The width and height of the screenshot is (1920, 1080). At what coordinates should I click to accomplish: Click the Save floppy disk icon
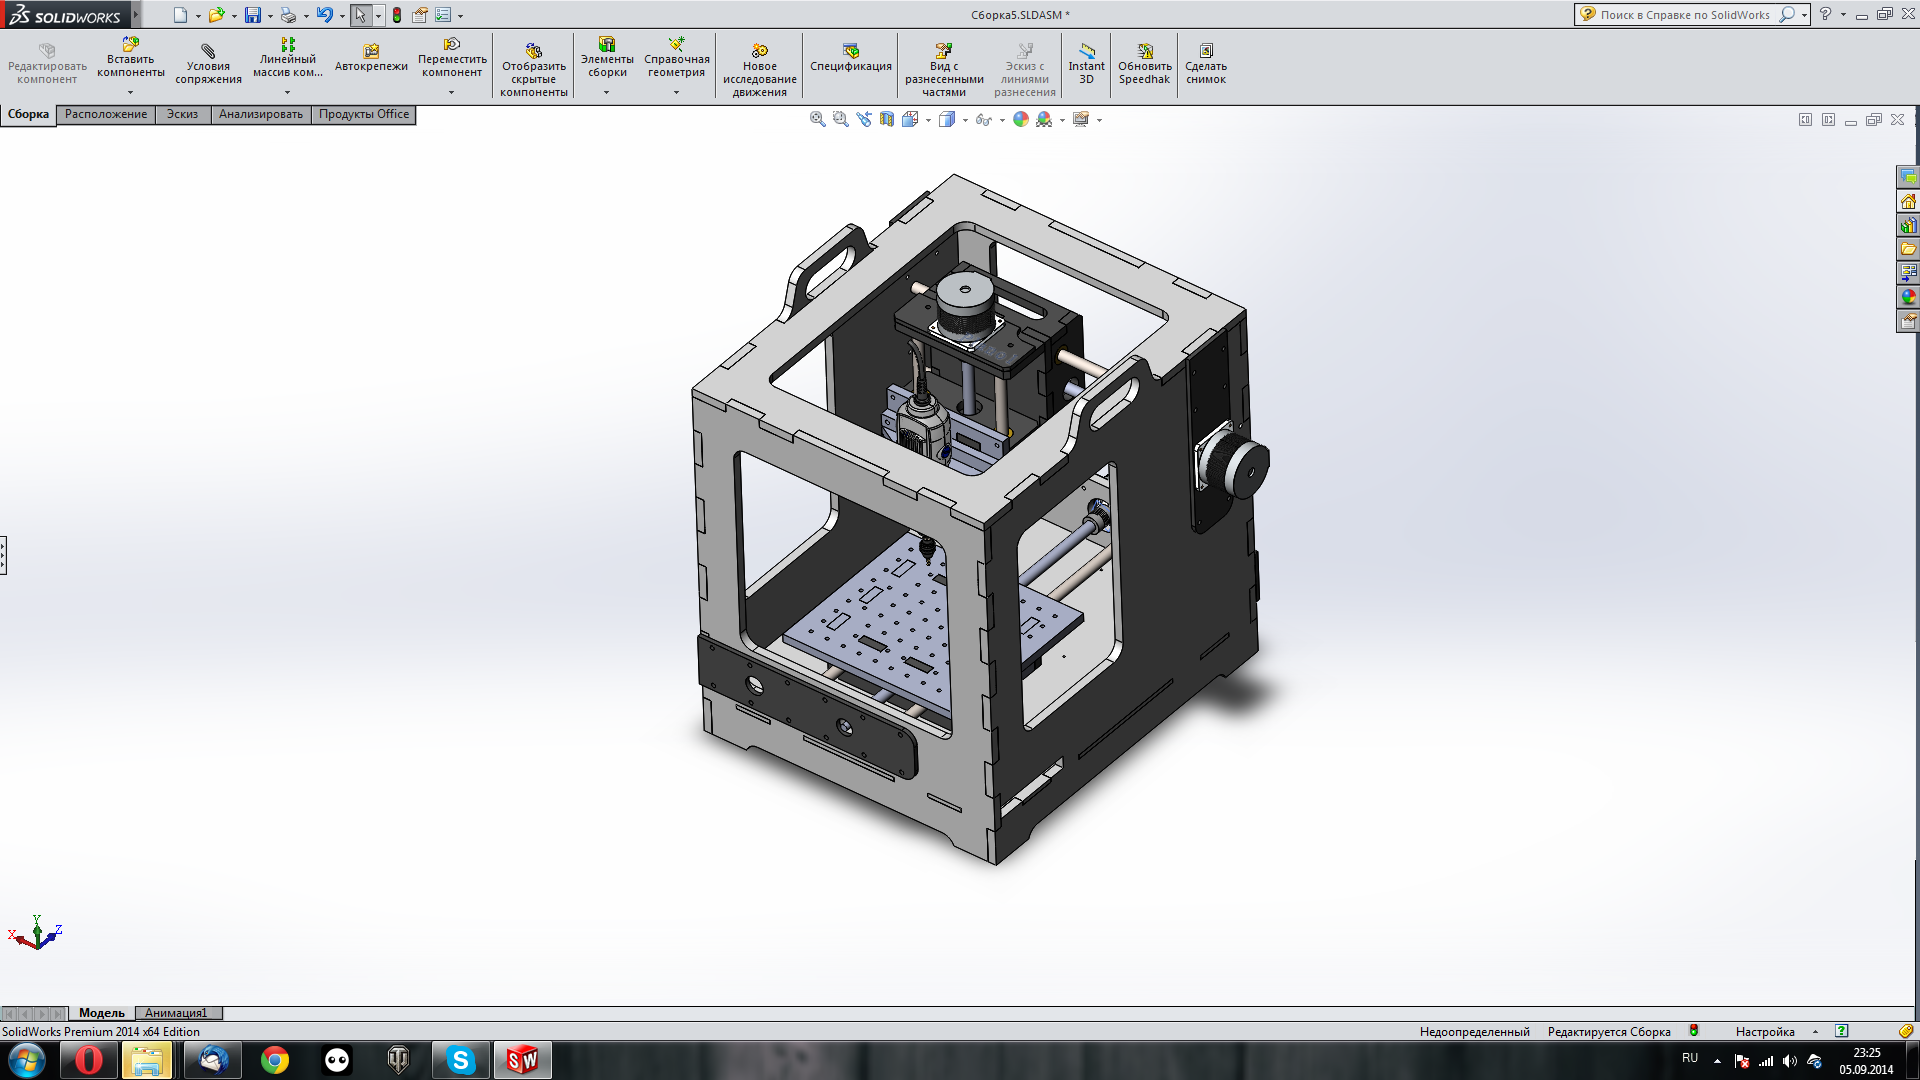pos(253,15)
